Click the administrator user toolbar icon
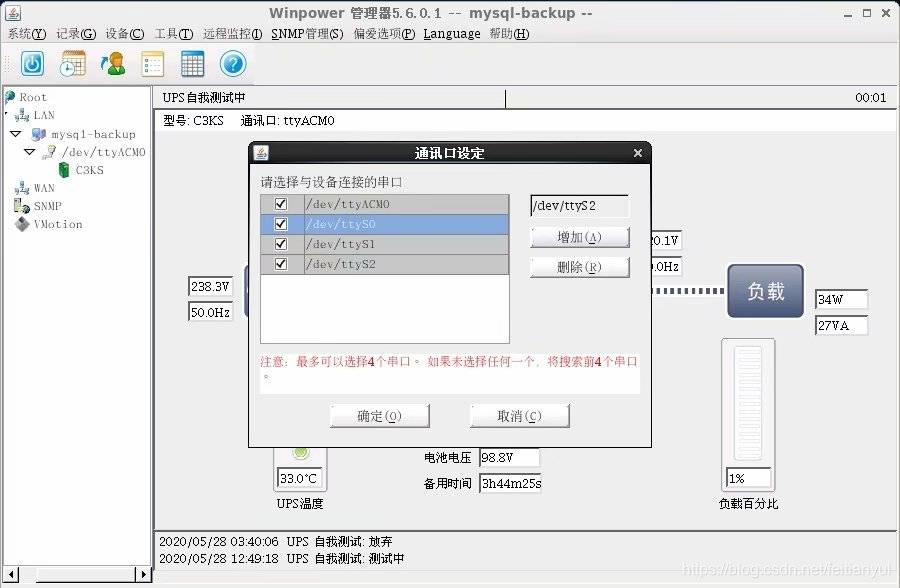Image resolution: width=900 pixels, height=588 pixels. (x=112, y=64)
